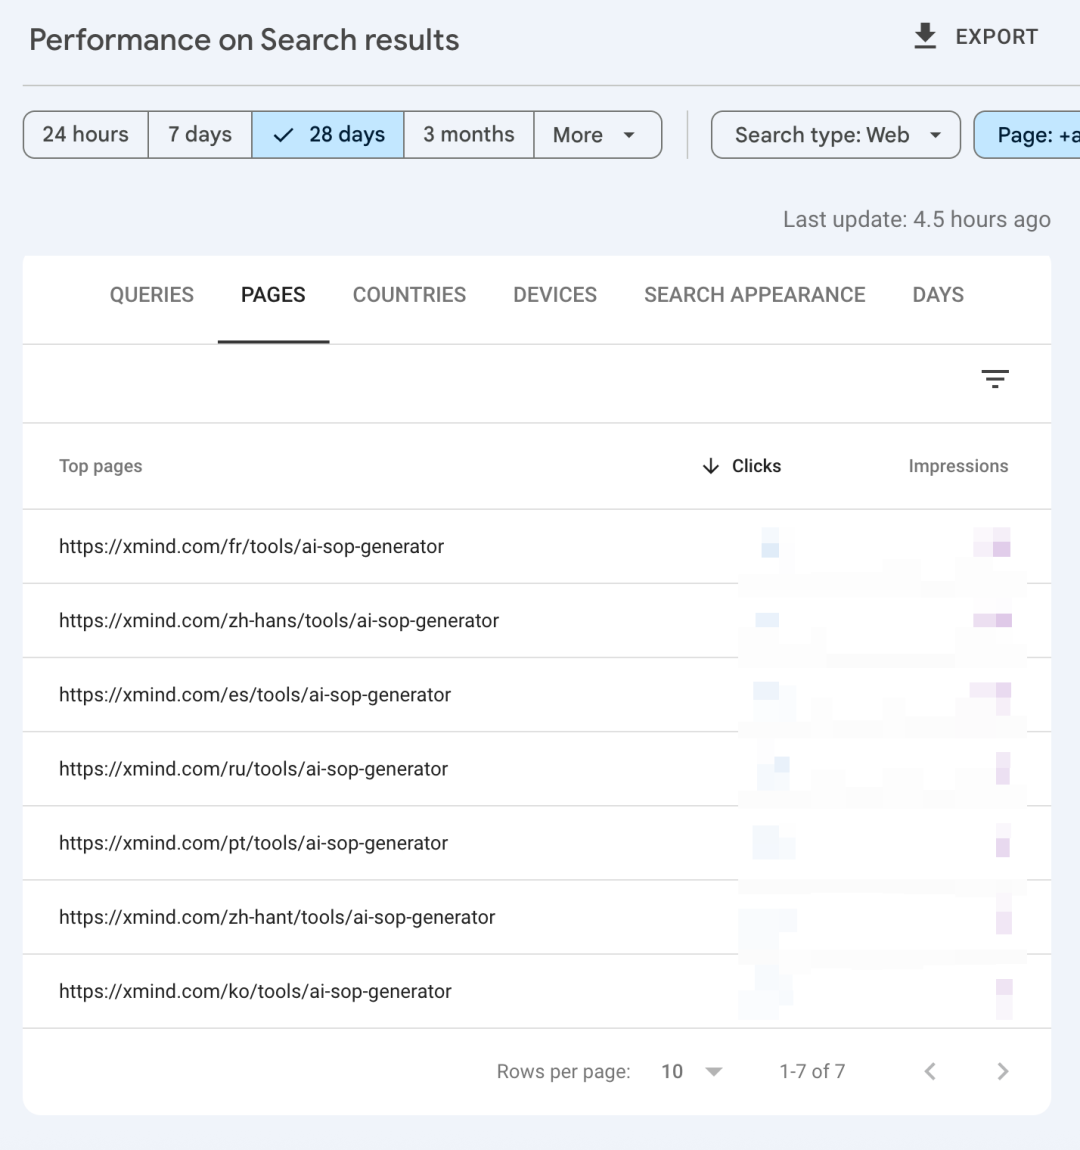Viewport: 1080px width, 1150px height.
Task: Open the /zh-hans/tools/ai-sop-generator page row
Action: click(537, 620)
